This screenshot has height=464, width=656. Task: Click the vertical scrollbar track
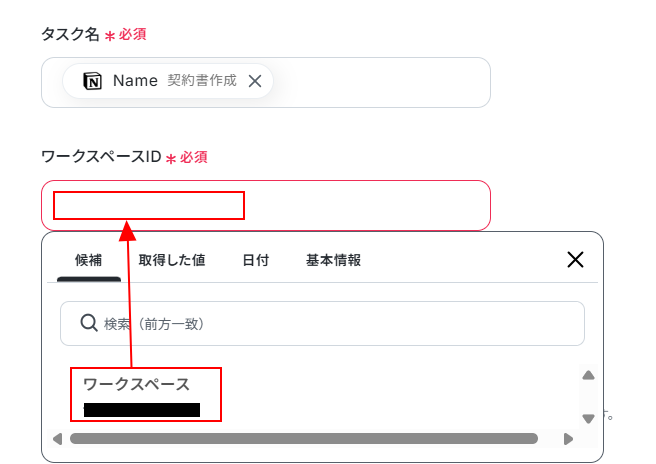(588, 396)
